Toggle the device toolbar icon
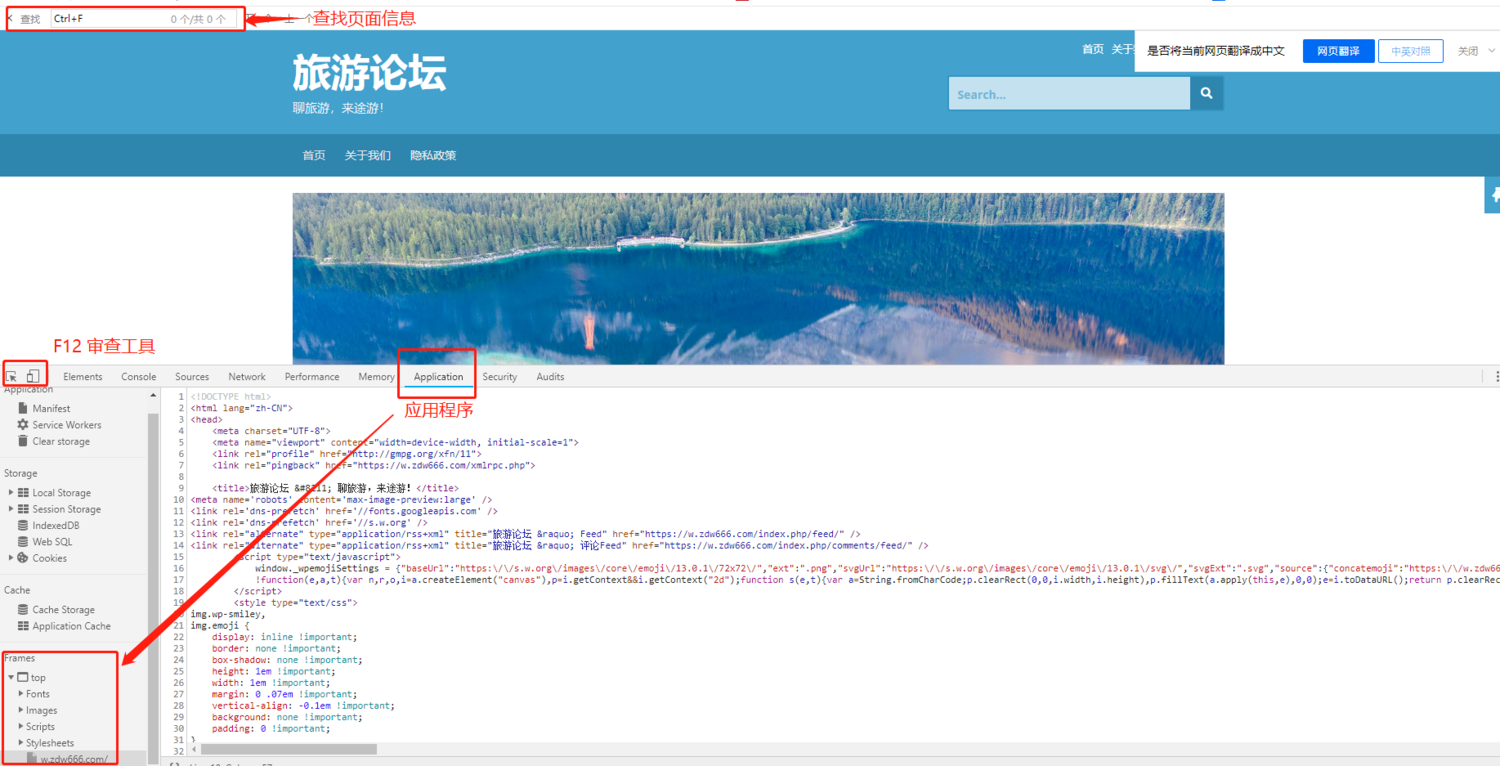Image resolution: width=1500 pixels, height=766 pixels. point(33,376)
